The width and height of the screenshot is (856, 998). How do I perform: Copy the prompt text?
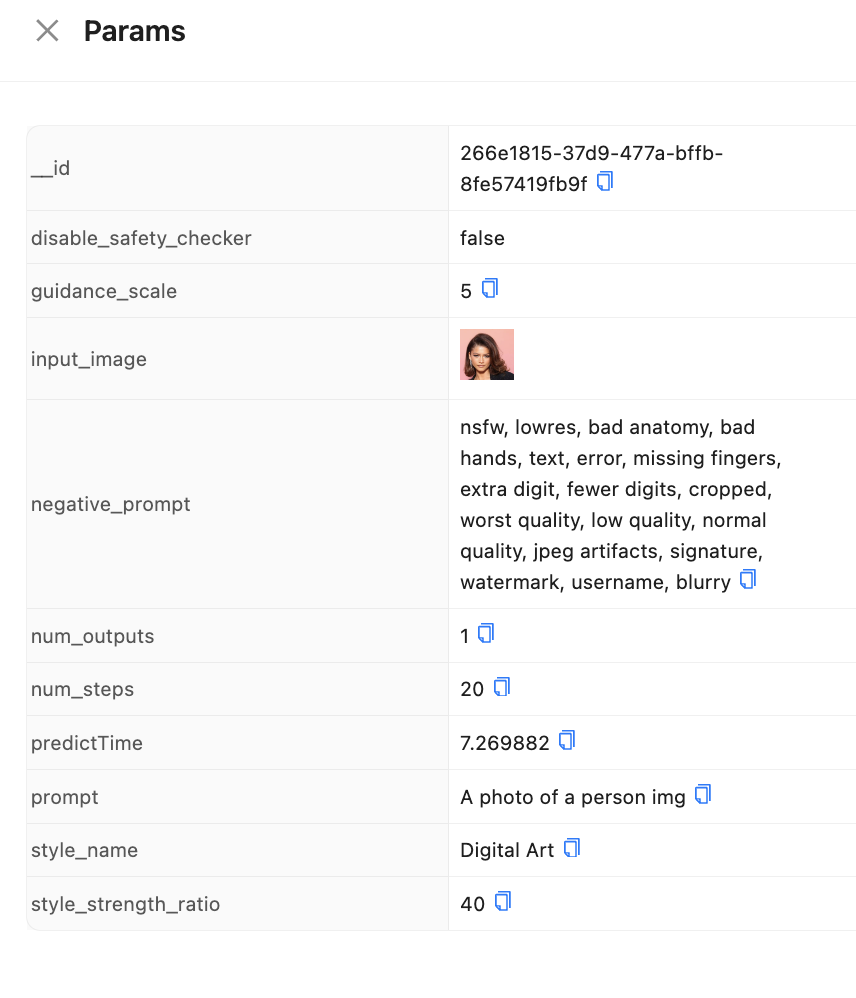[x=703, y=795]
